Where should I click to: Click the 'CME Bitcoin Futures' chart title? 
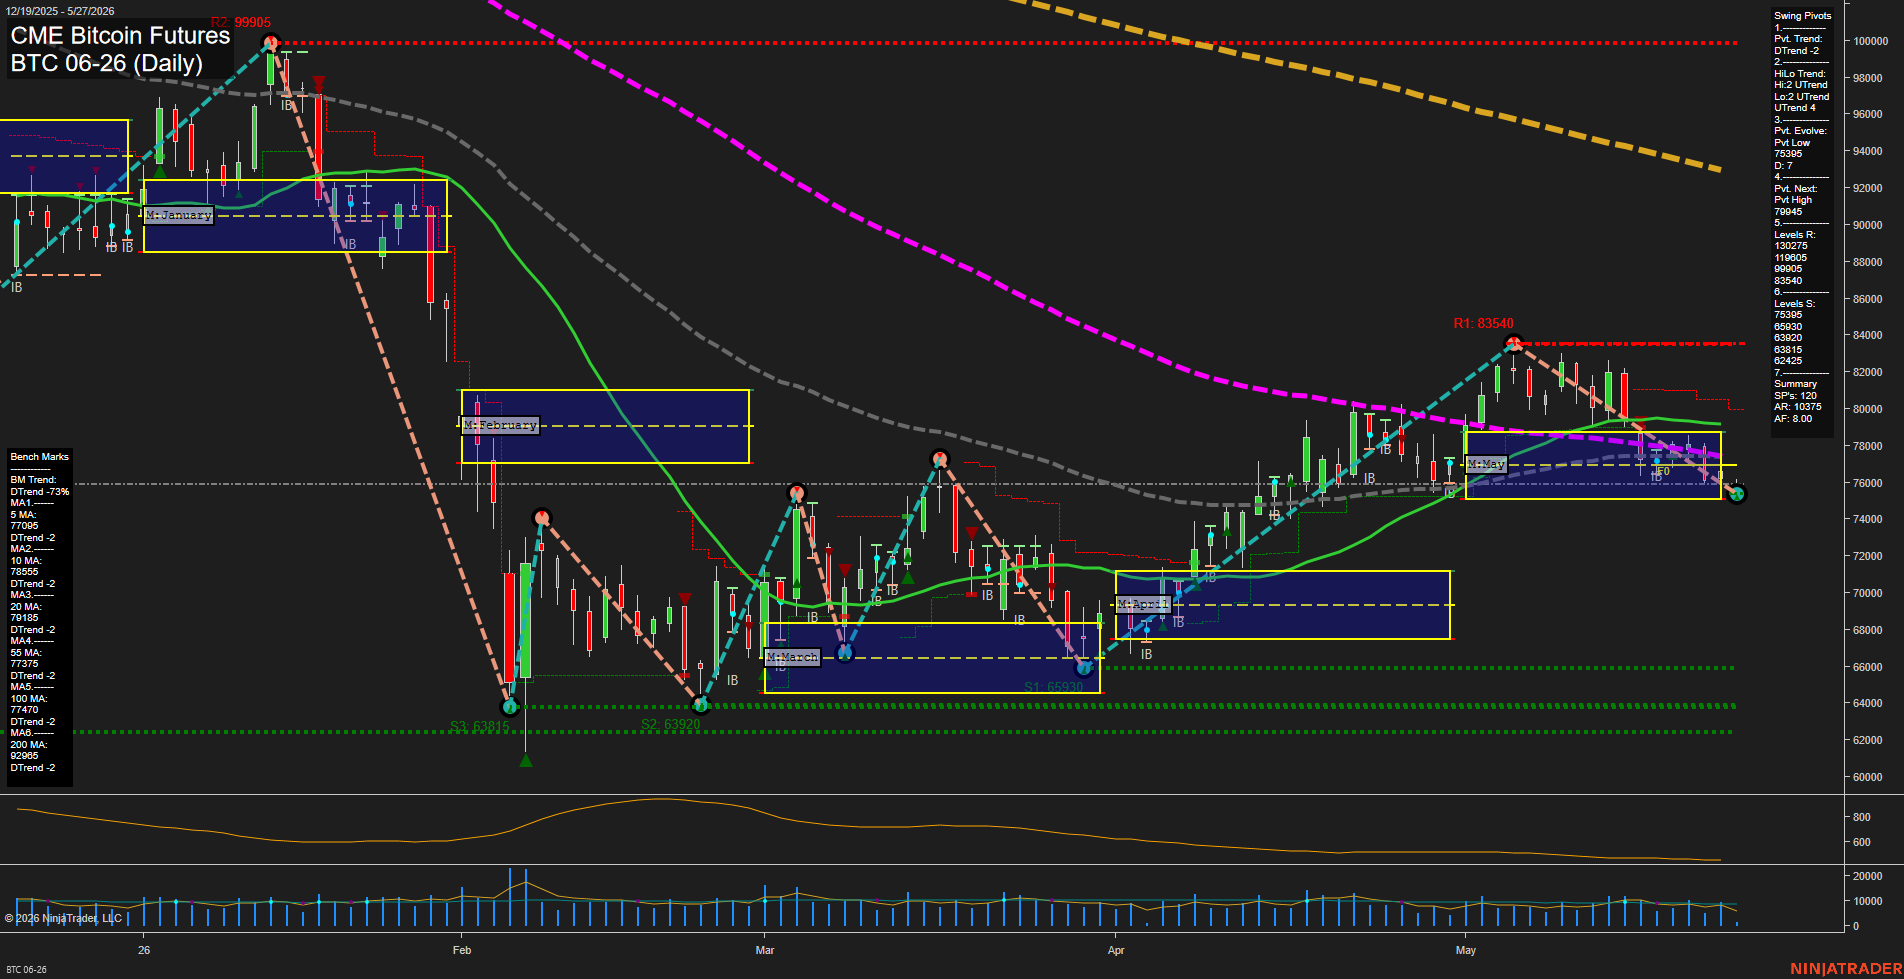pos(120,36)
